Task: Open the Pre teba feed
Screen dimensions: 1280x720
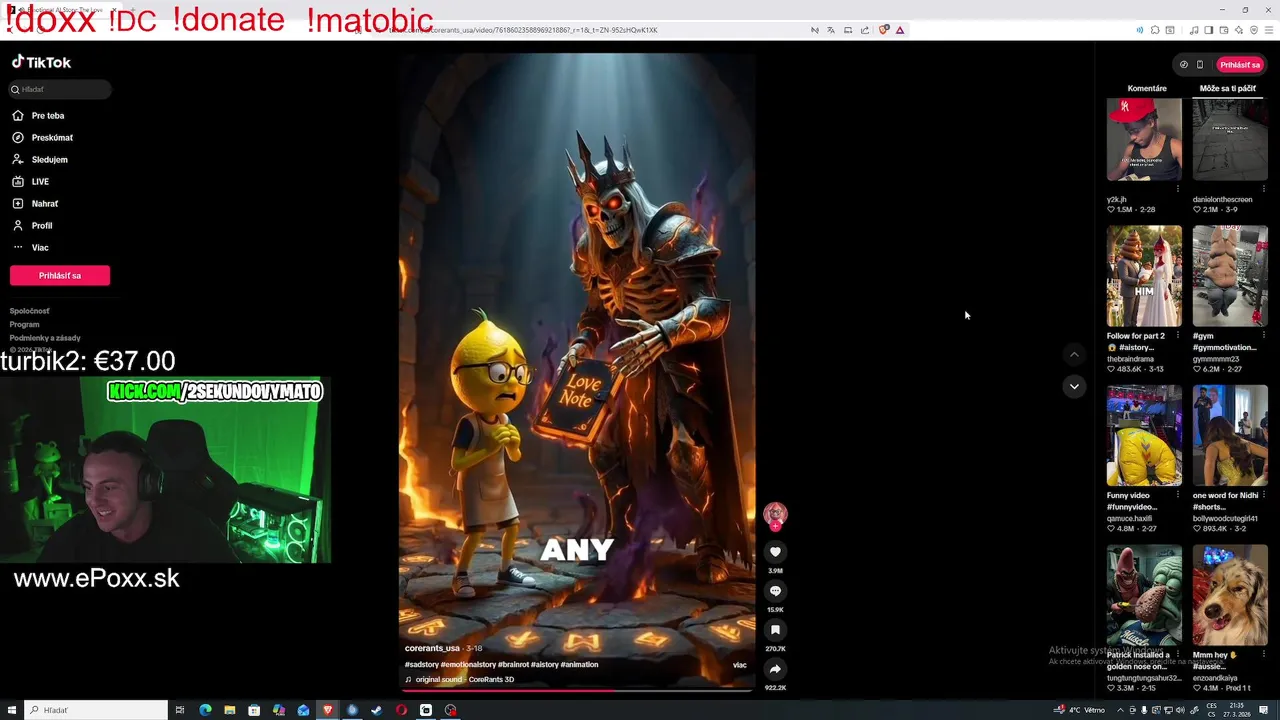Action: pyautogui.click(x=47, y=116)
